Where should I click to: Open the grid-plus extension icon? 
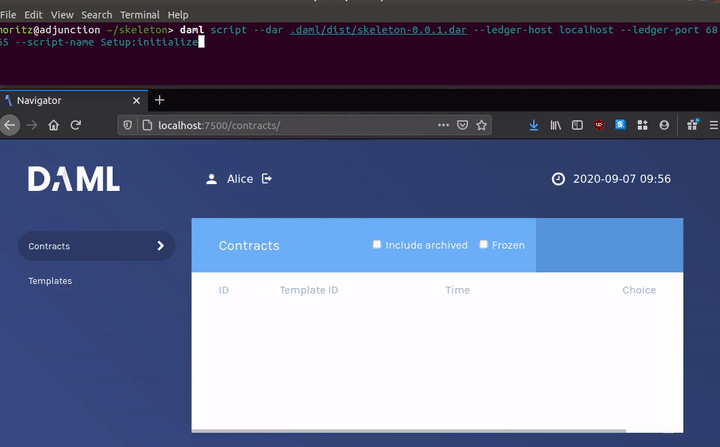click(642, 125)
